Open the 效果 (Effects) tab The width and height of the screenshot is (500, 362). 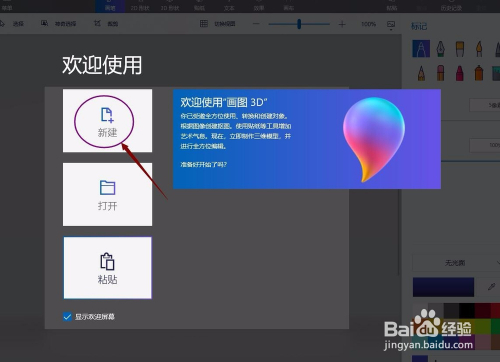[x=259, y=6]
